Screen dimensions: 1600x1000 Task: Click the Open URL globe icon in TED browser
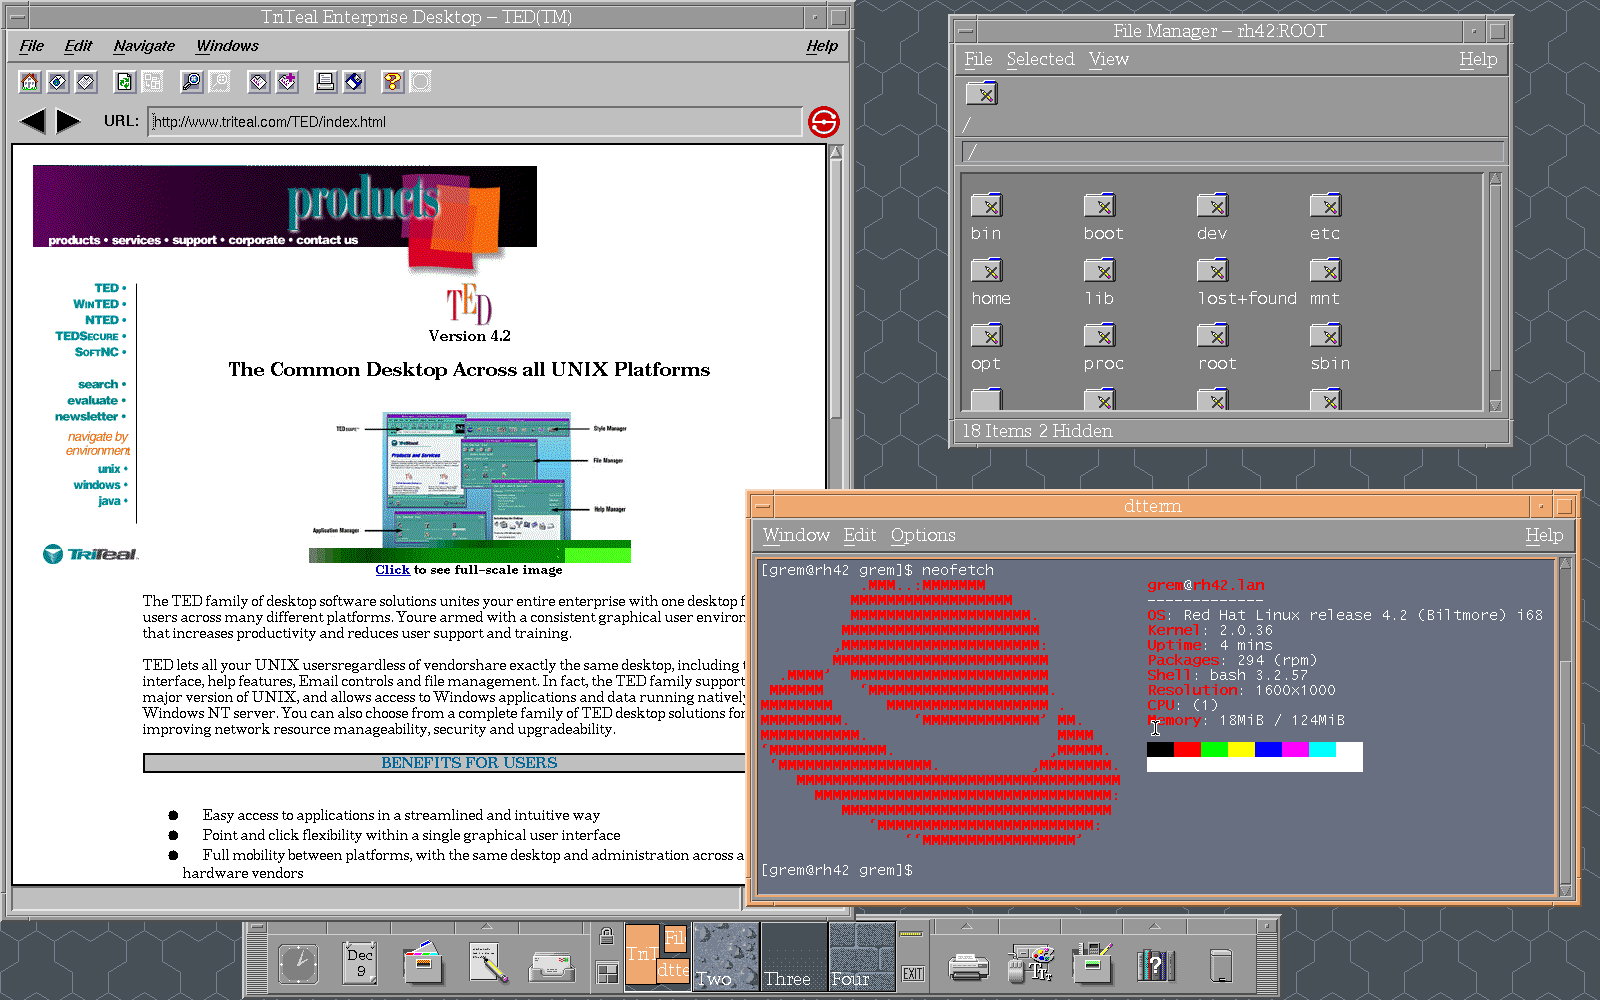click(58, 82)
